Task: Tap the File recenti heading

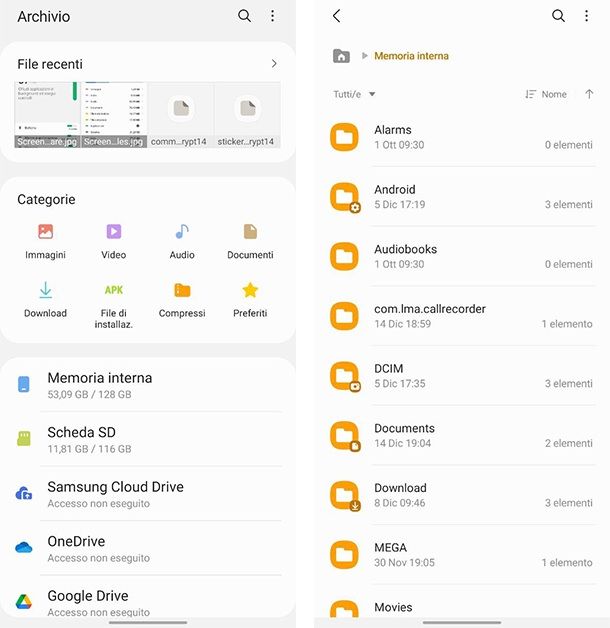Action: click(50, 64)
